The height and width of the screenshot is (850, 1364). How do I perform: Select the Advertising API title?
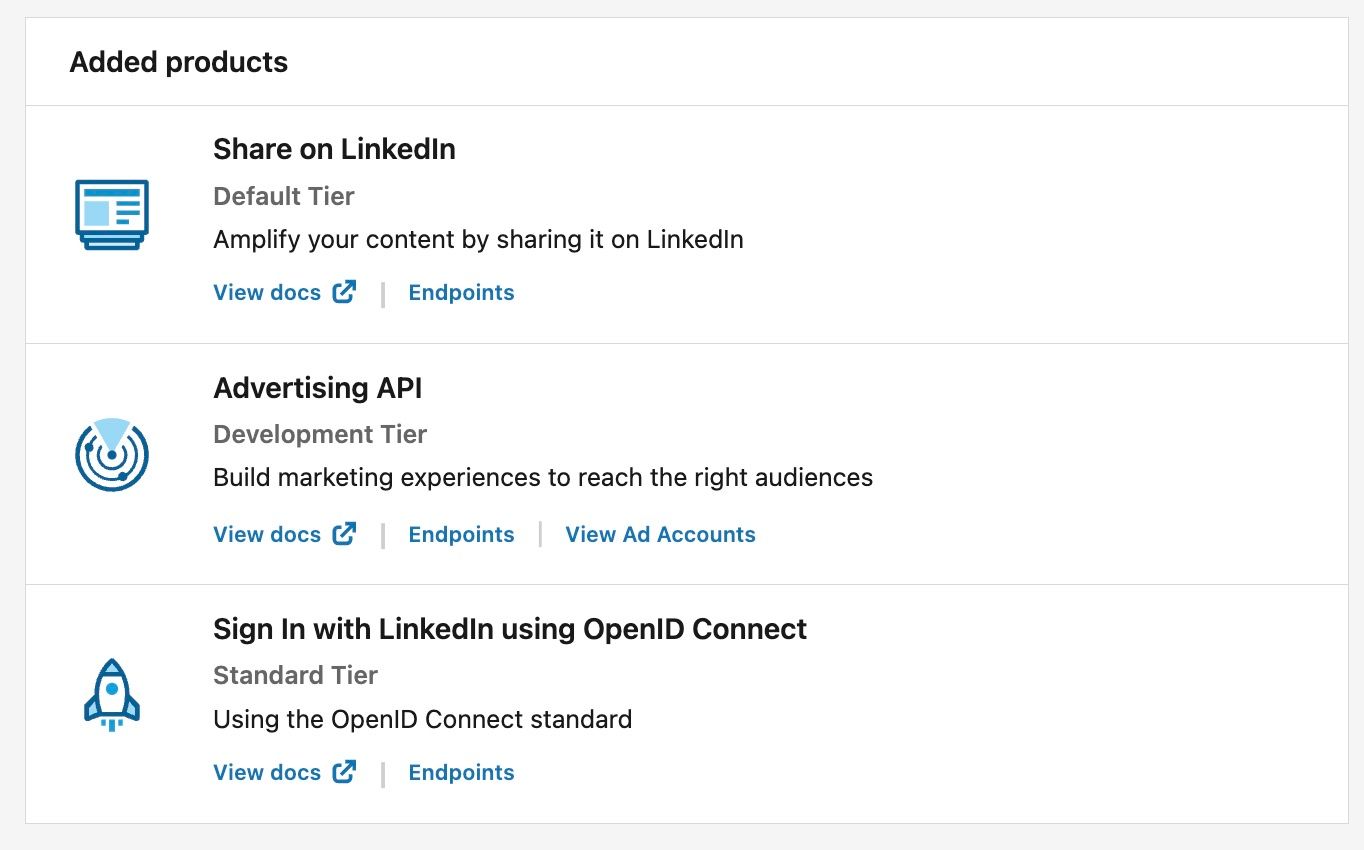[x=318, y=388]
